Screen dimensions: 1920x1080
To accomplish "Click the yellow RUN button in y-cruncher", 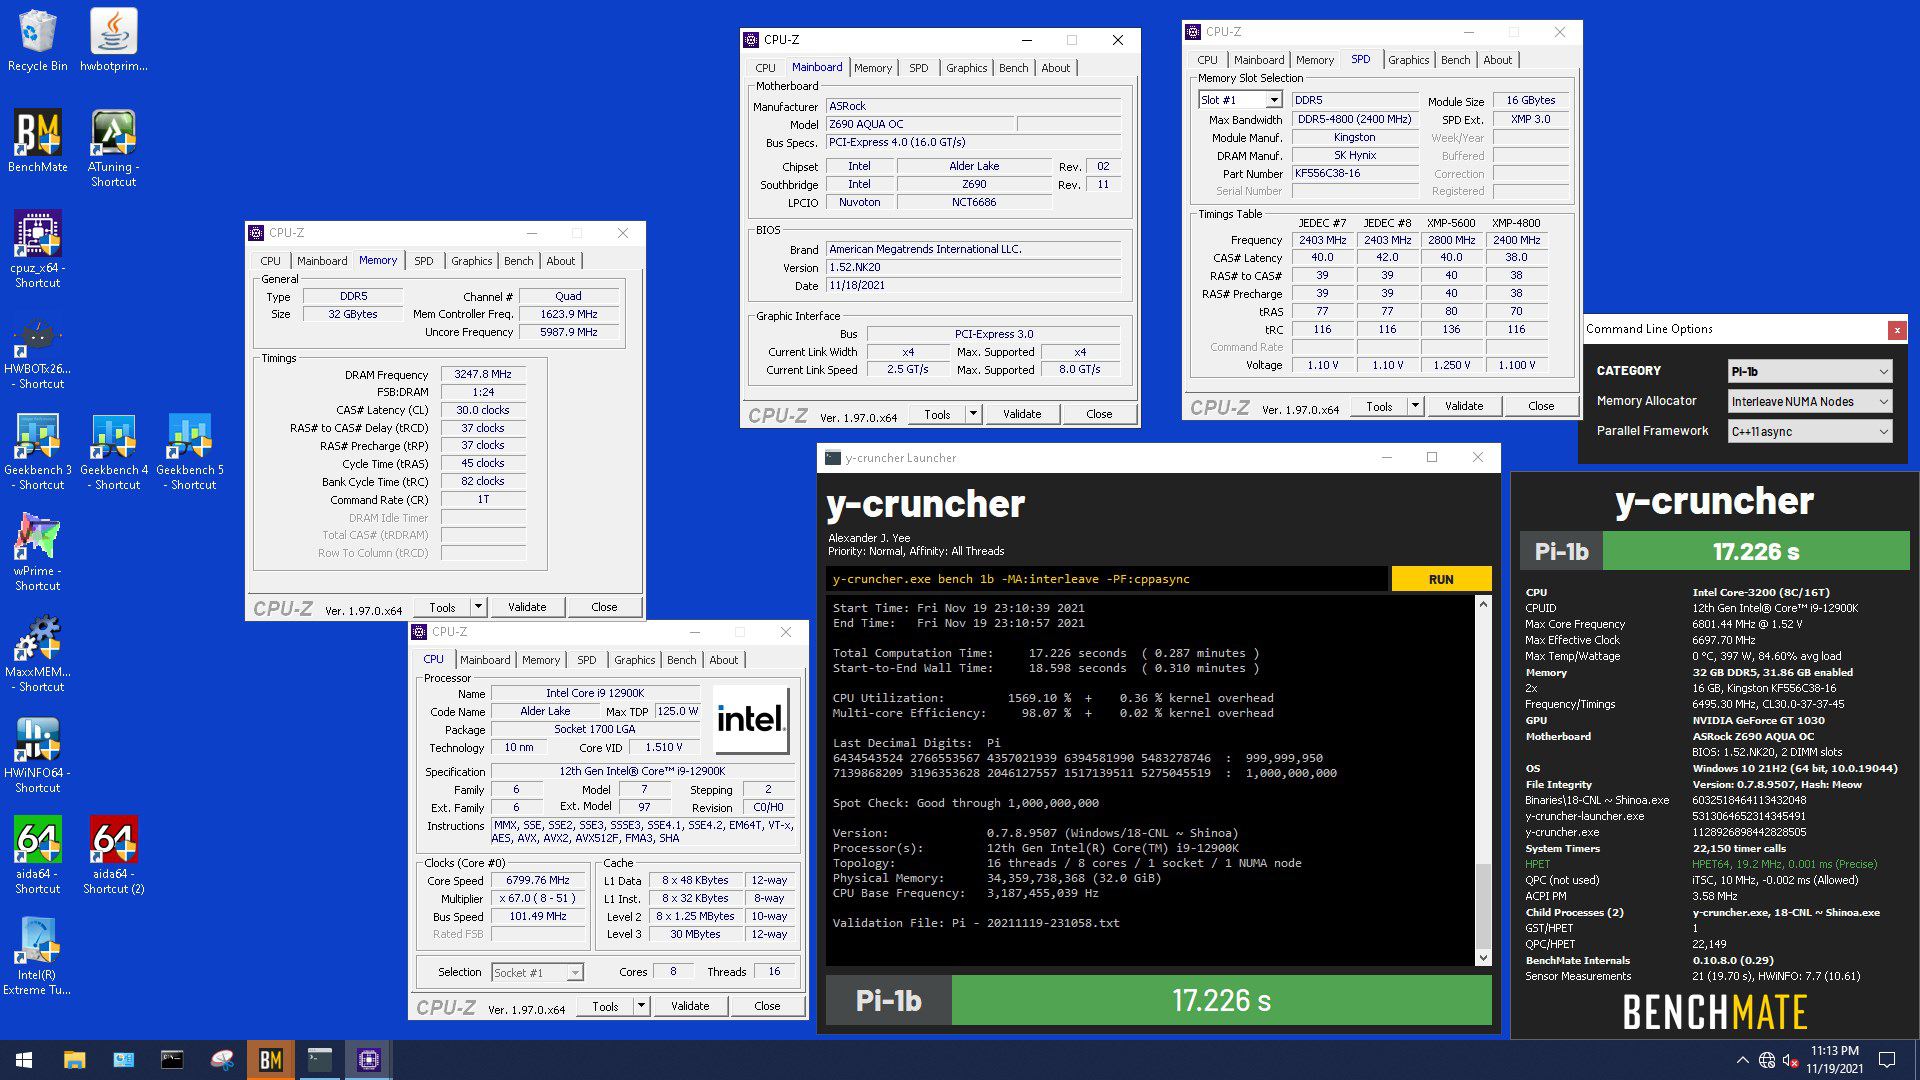I will 1441,579.
